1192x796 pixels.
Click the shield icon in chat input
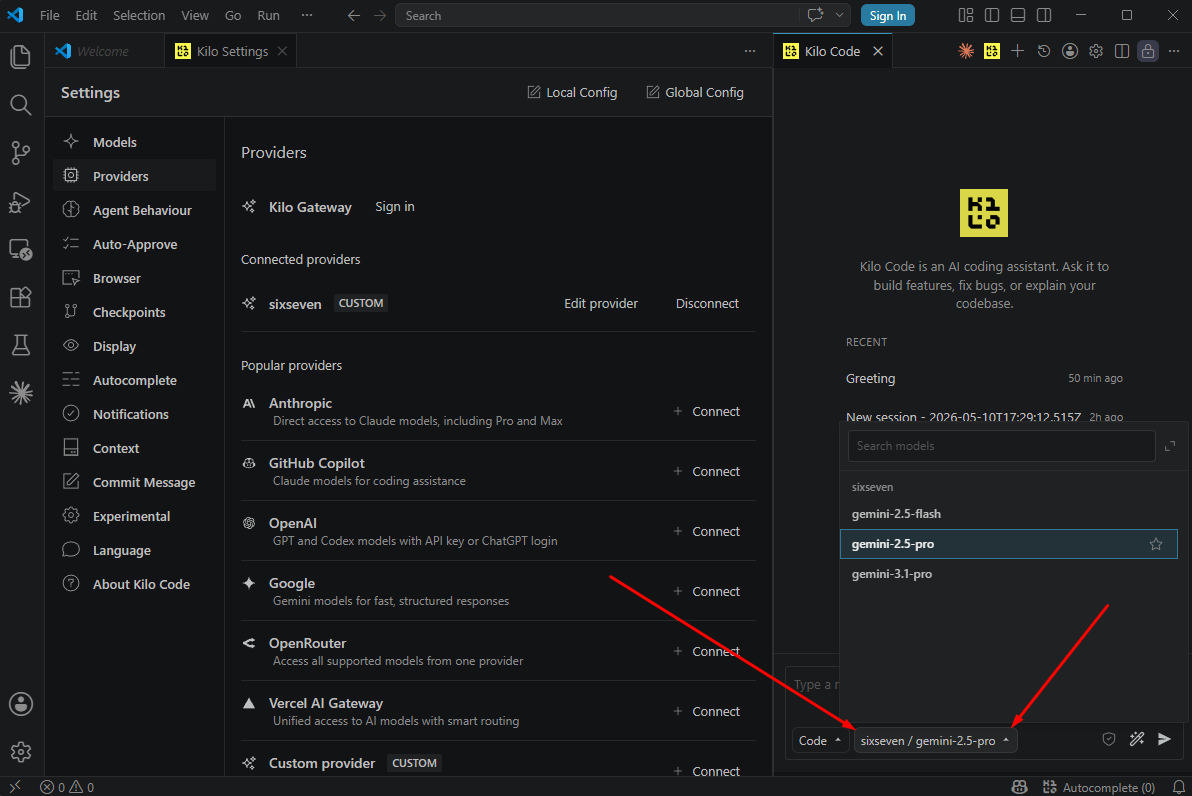tap(1109, 739)
